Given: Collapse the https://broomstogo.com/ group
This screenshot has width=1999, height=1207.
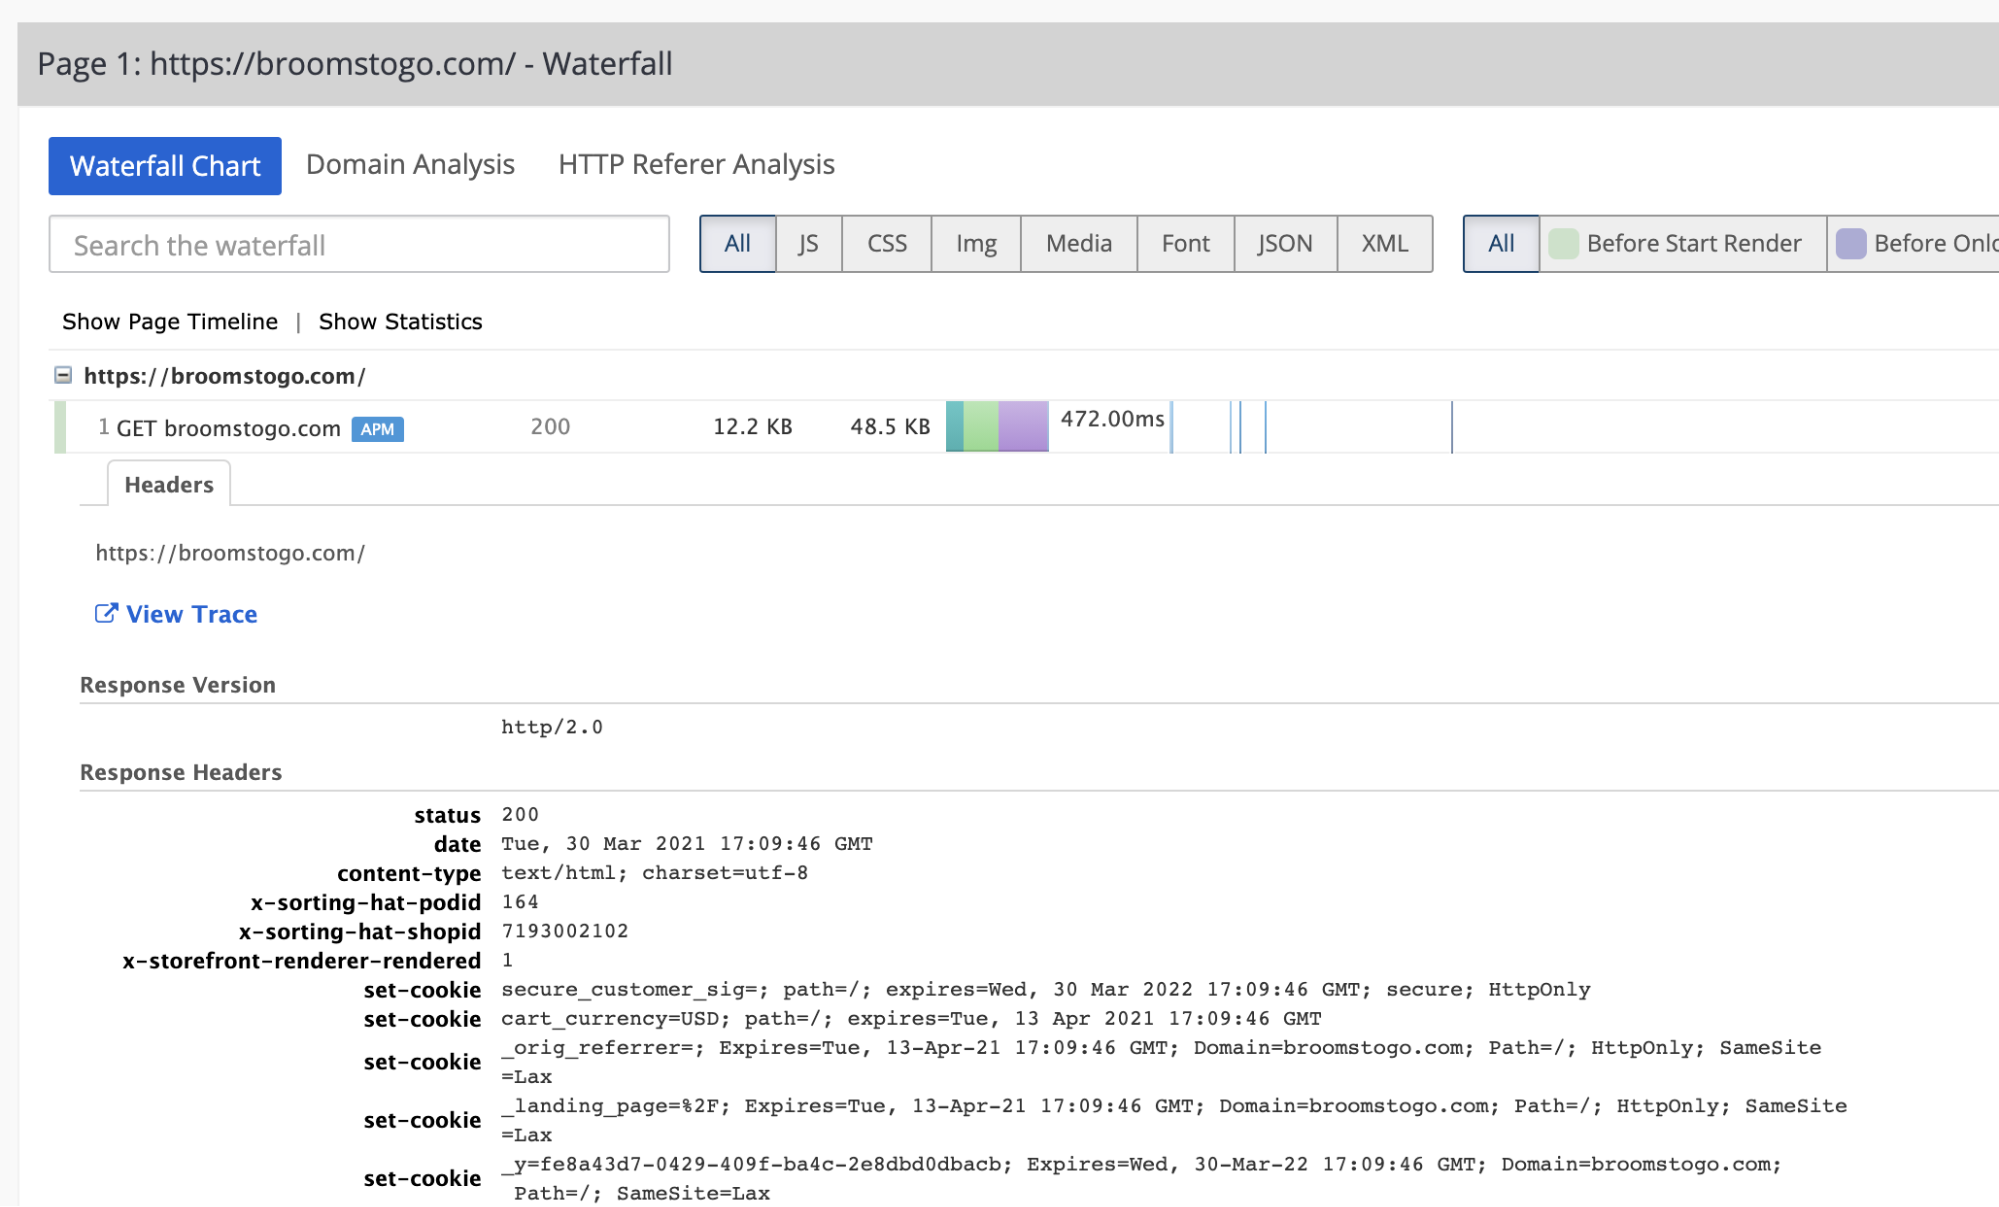Looking at the screenshot, I should coord(63,376).
